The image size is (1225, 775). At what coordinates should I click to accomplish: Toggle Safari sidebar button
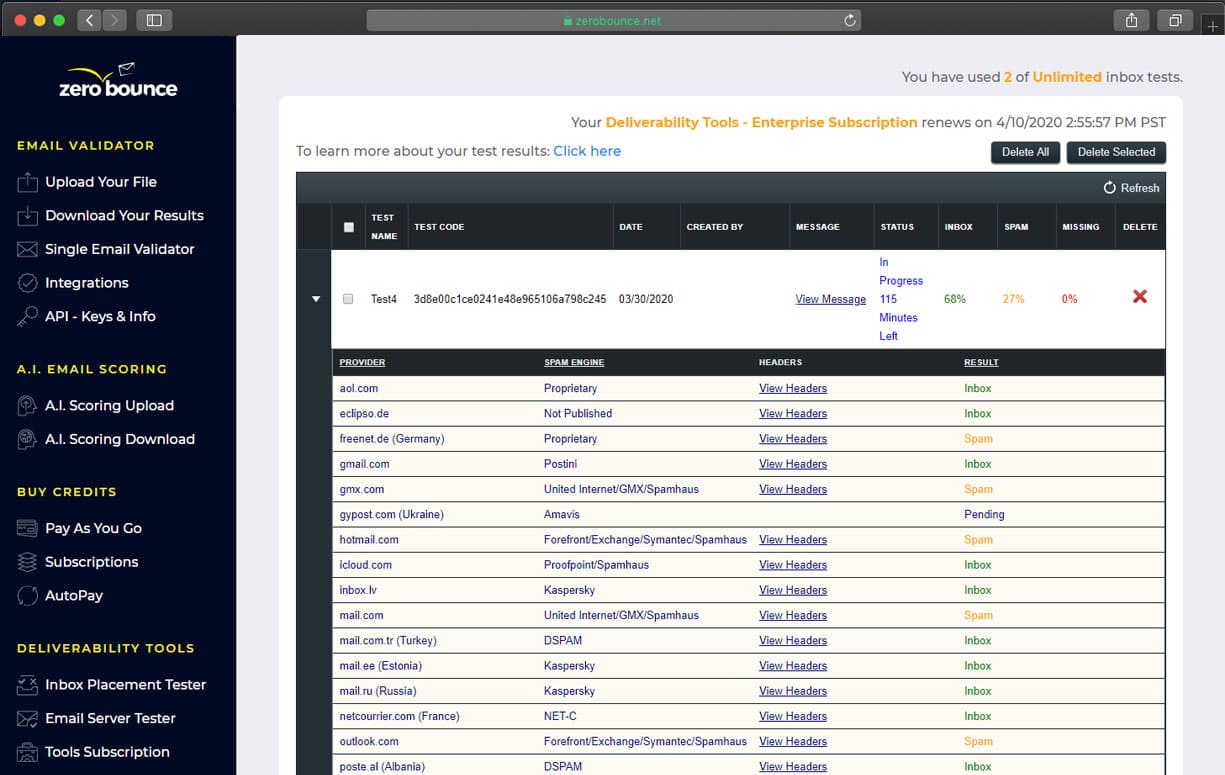click(x=154, y=20)
